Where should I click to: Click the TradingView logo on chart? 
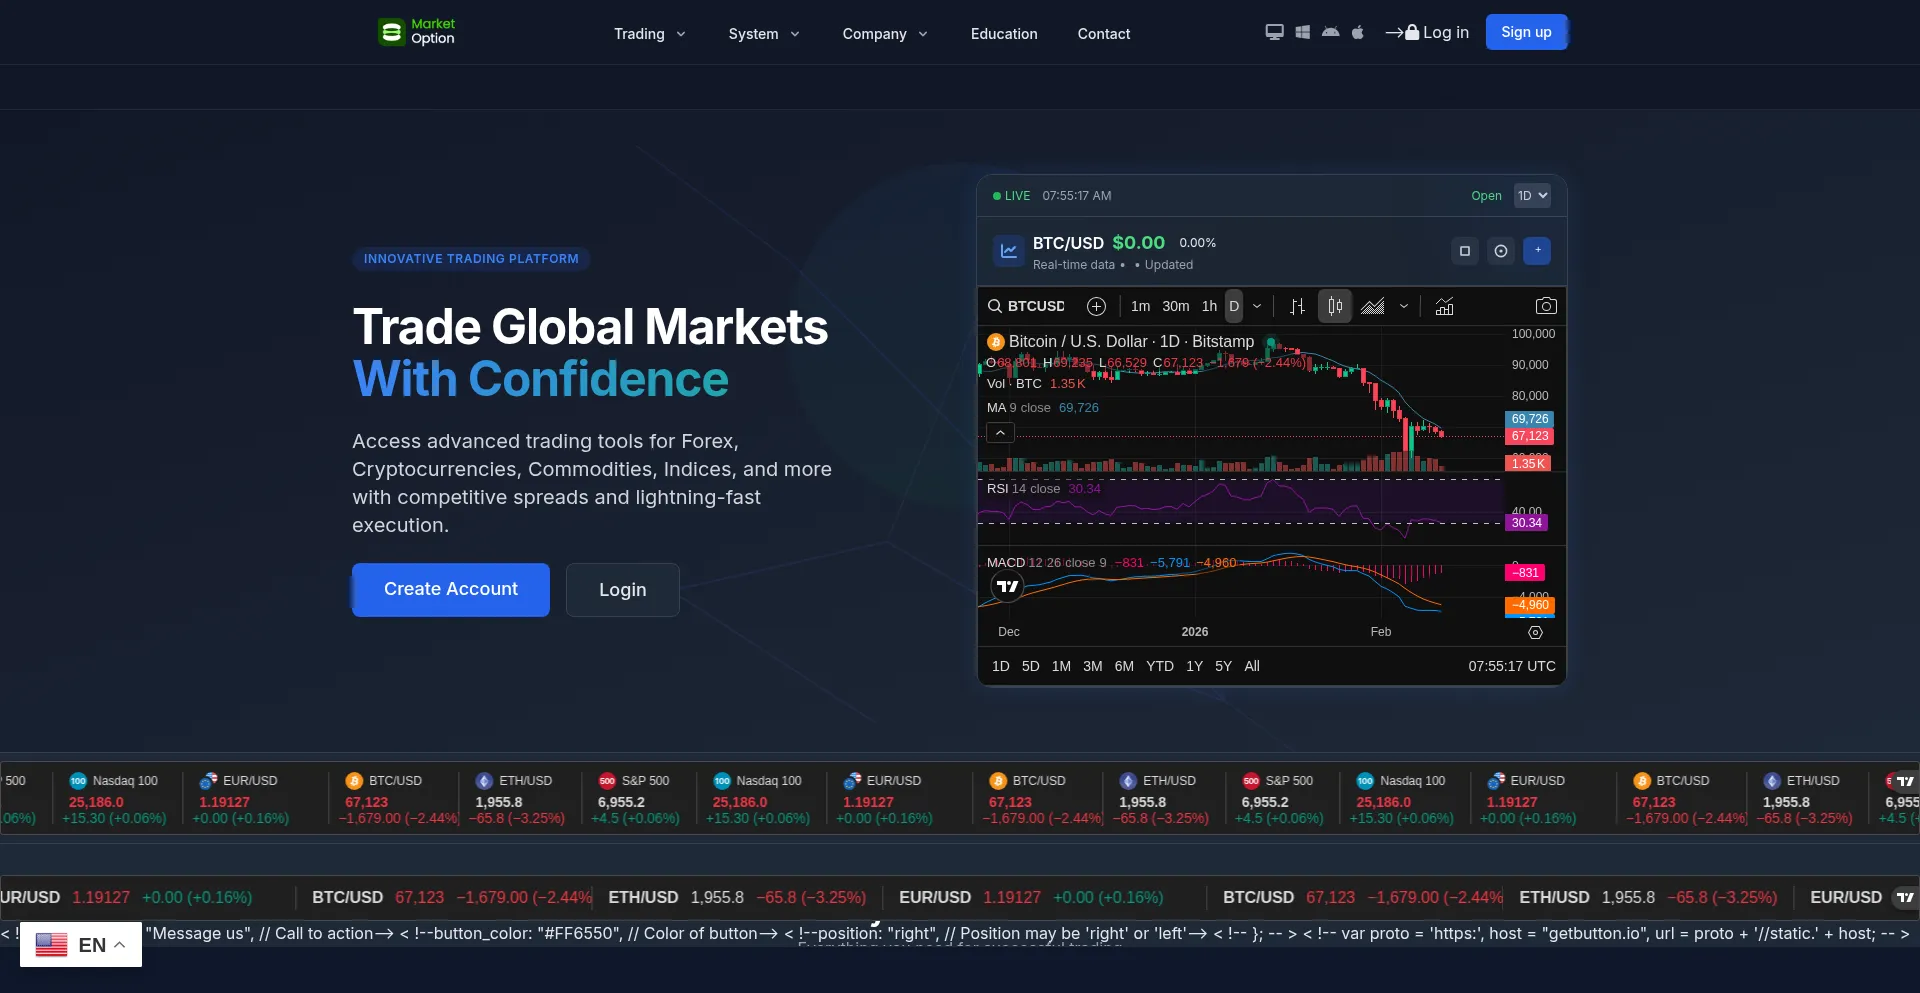1008,586
